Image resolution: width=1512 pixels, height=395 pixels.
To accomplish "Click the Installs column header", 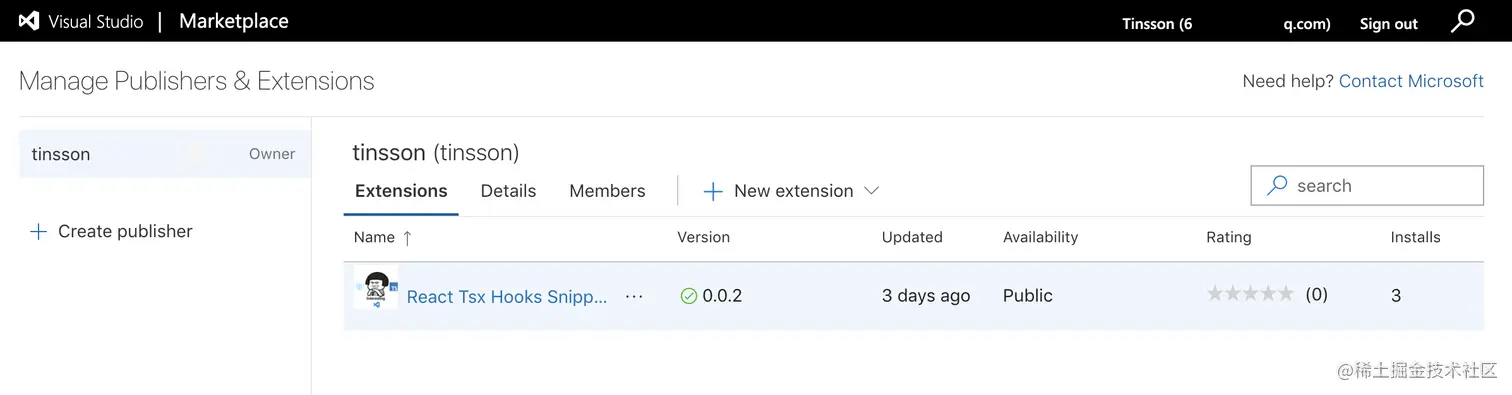I will click(x=1415, y=237).
